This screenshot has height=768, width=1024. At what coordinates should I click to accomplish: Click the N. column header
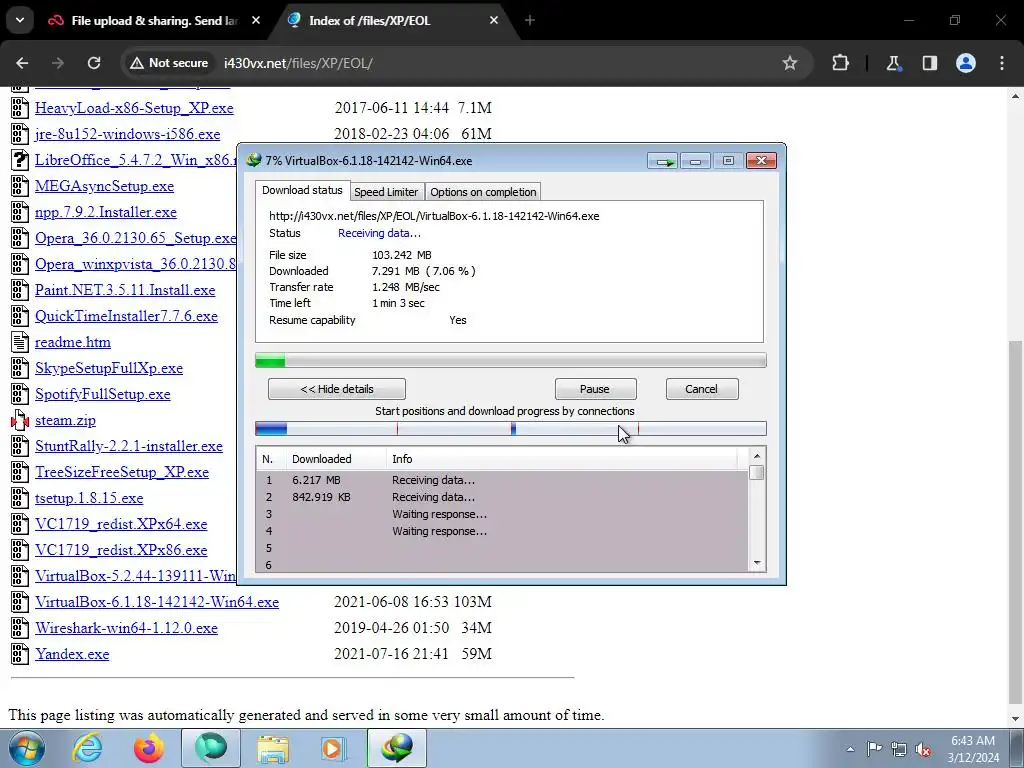pyautogui.click(x=271, y=459)
